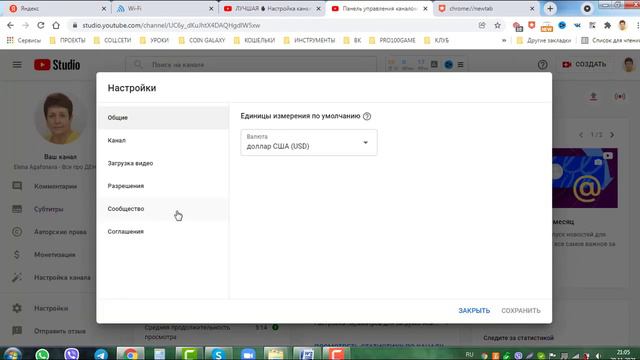Open Настройка канала in the sidebar

(x=48, y=278)
